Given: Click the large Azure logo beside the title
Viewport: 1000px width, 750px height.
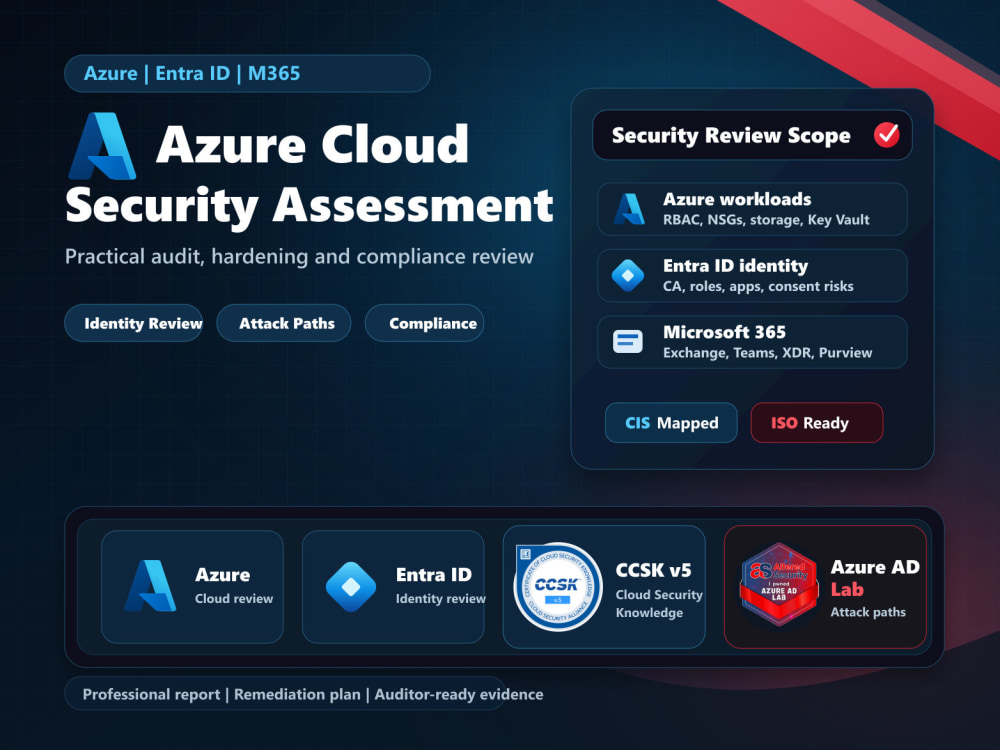Looking at the screenshot, I should point(102,146).
